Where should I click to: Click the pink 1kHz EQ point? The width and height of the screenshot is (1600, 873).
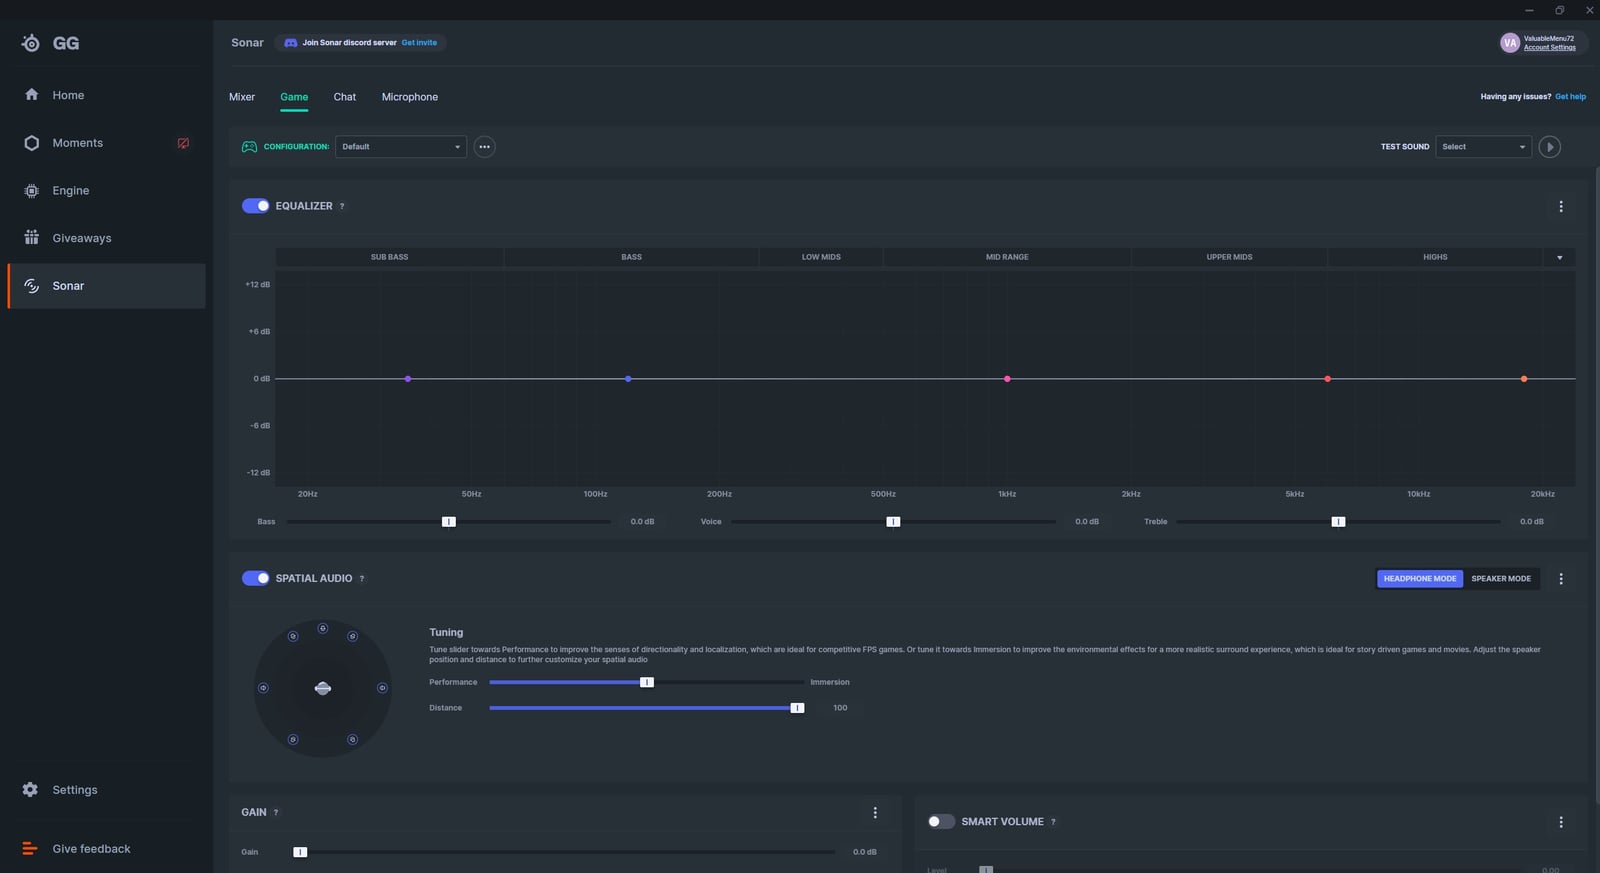tap(1007, 379)
